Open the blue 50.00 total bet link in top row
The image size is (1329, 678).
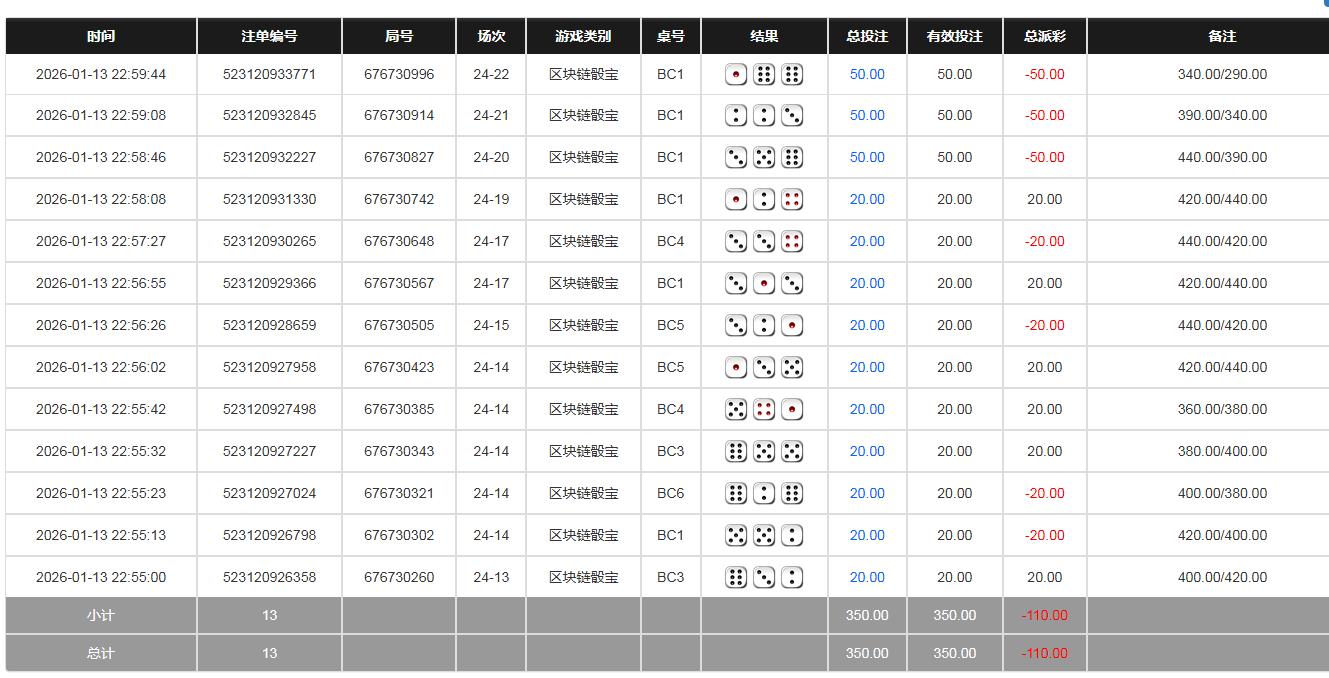(866, 74)
